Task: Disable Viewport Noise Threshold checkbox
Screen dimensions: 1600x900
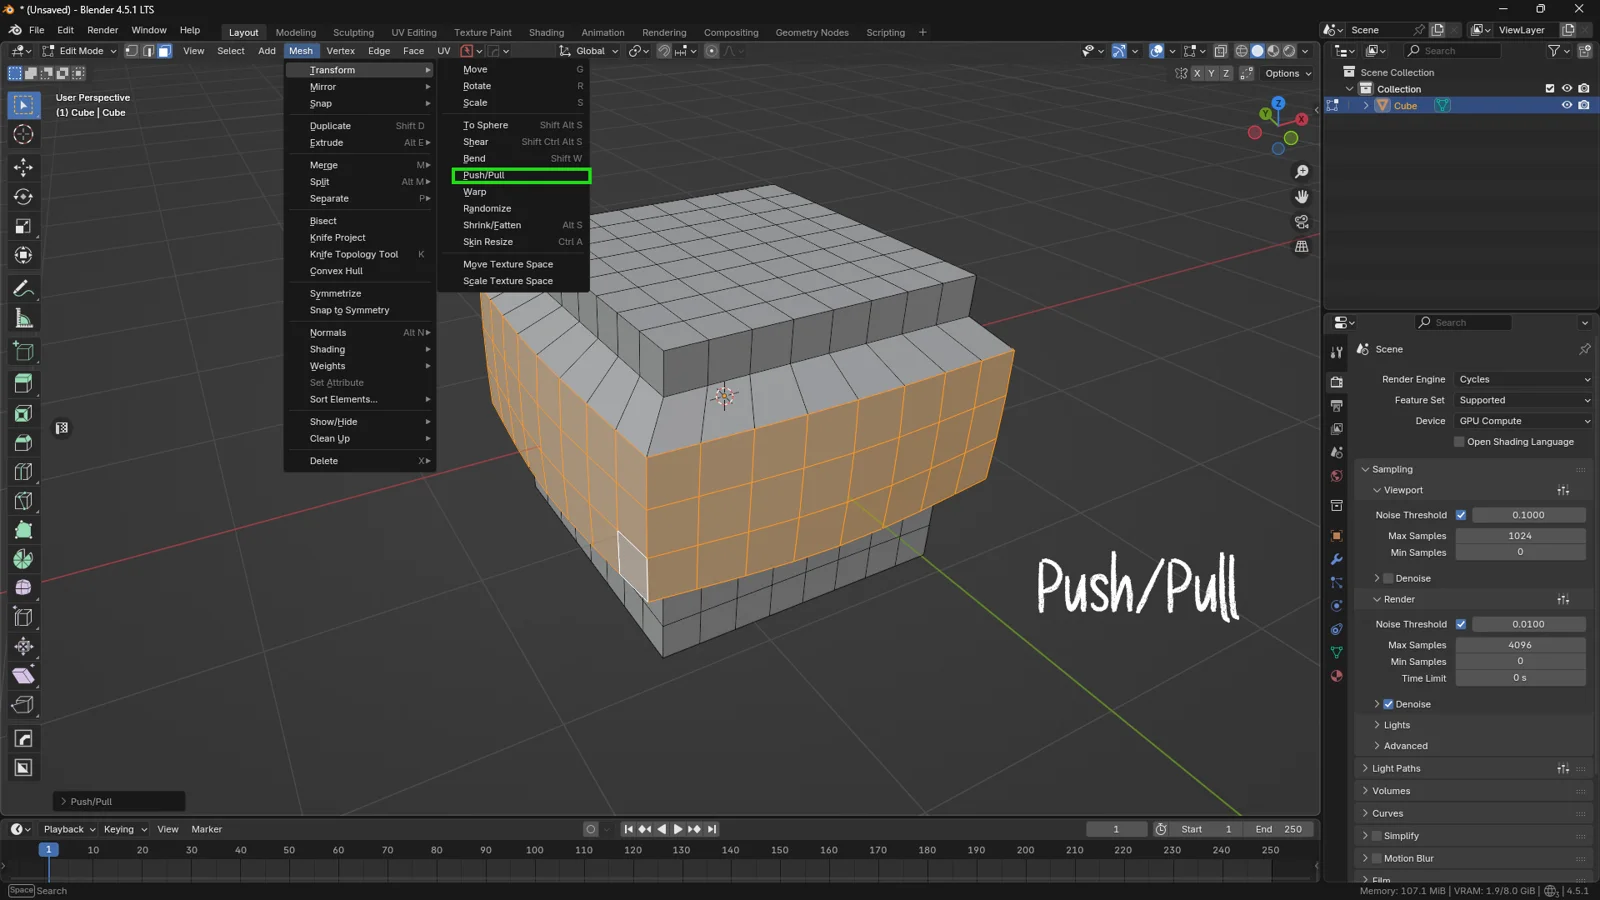Action: 1461,515
